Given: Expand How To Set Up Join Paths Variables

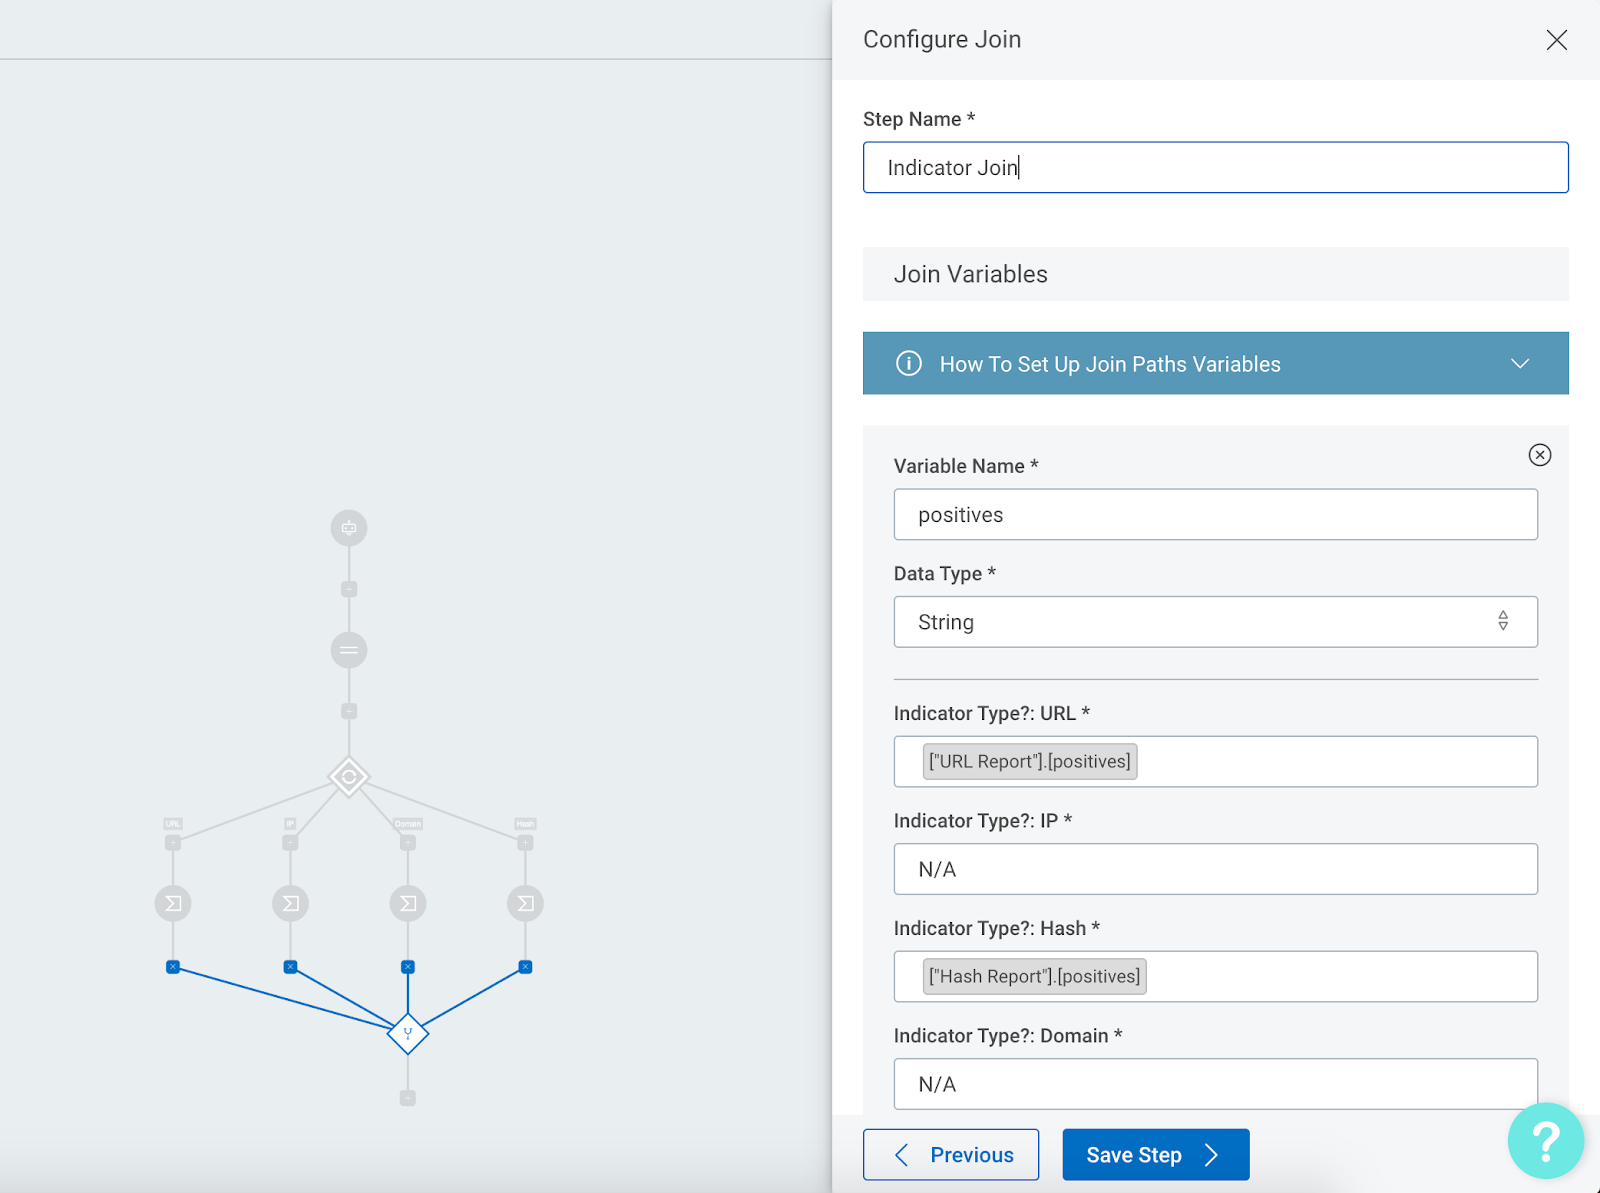Looking at the screenshot, I should point(1519,364).
